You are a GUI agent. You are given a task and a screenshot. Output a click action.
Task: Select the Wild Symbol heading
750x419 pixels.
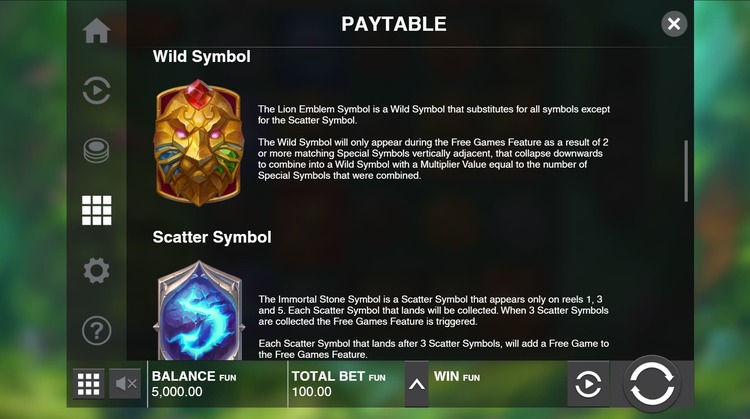(201, 56)
